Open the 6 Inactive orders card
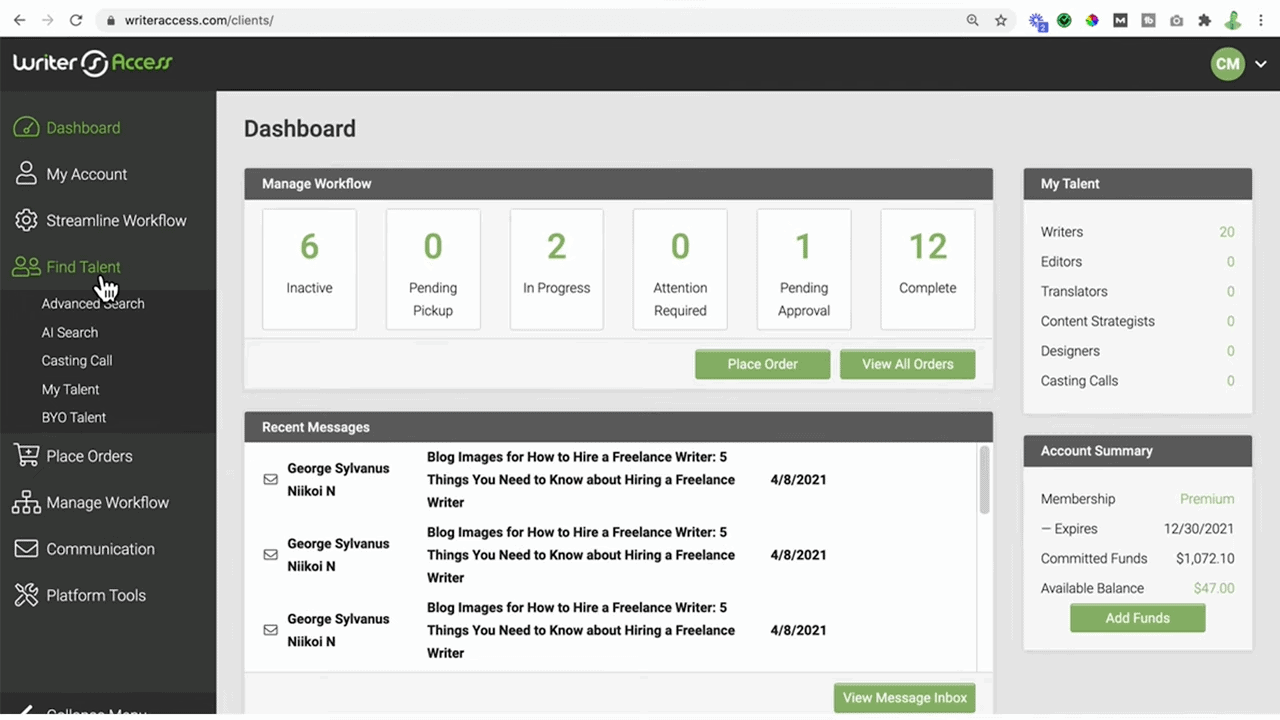 309,269
